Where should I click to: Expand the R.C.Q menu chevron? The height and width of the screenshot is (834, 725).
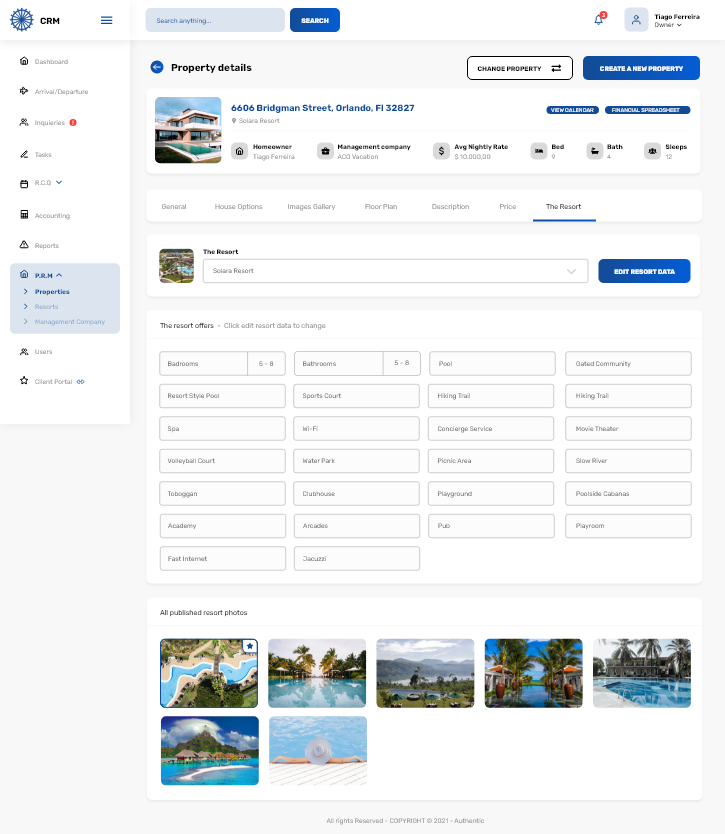pos(59,182)
